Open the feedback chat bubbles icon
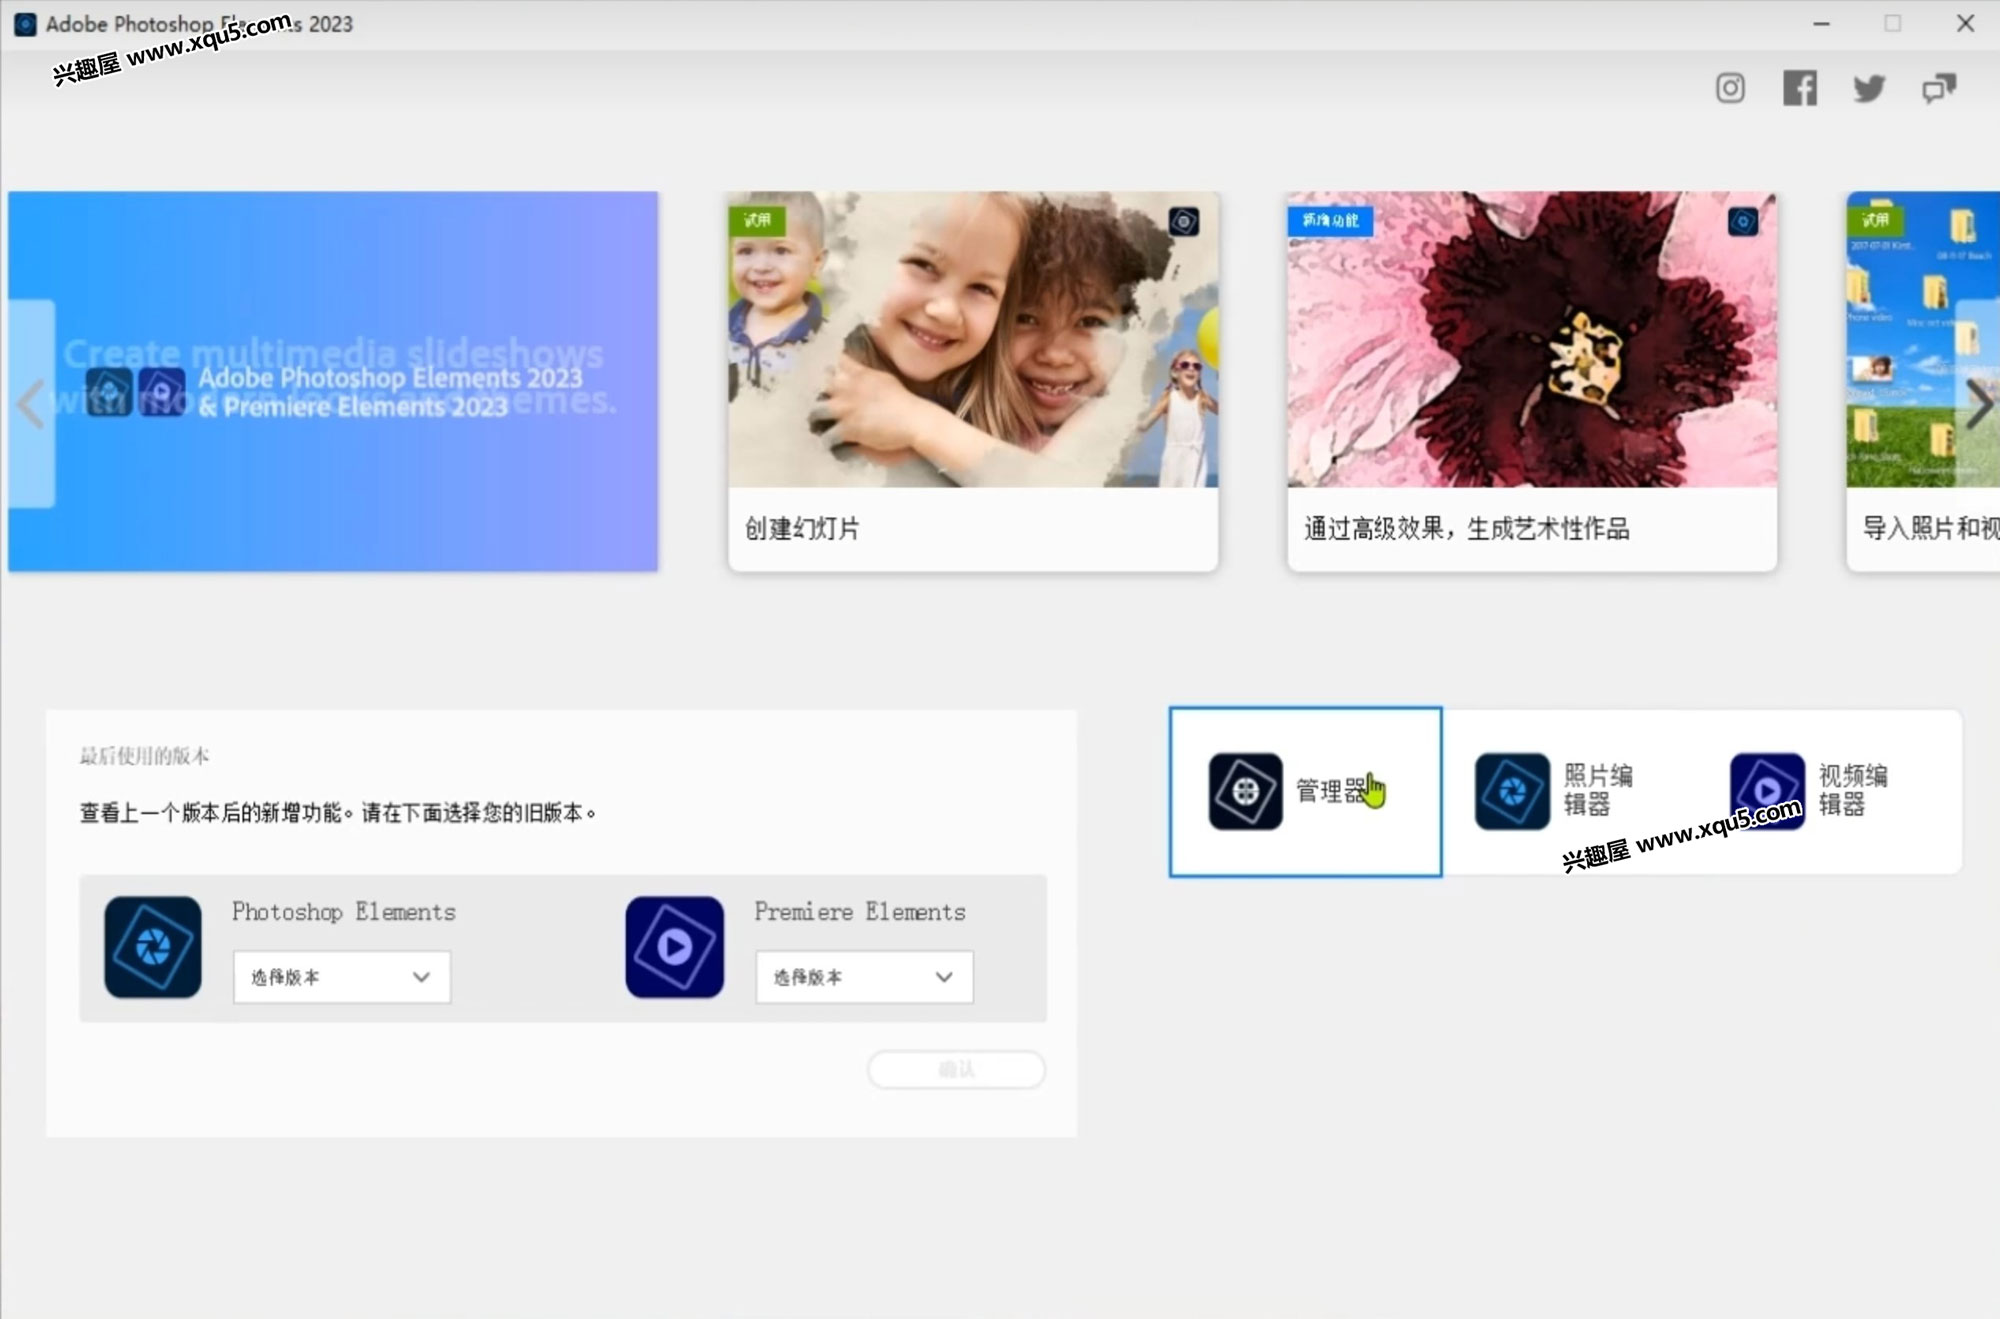 [1939, 88]
